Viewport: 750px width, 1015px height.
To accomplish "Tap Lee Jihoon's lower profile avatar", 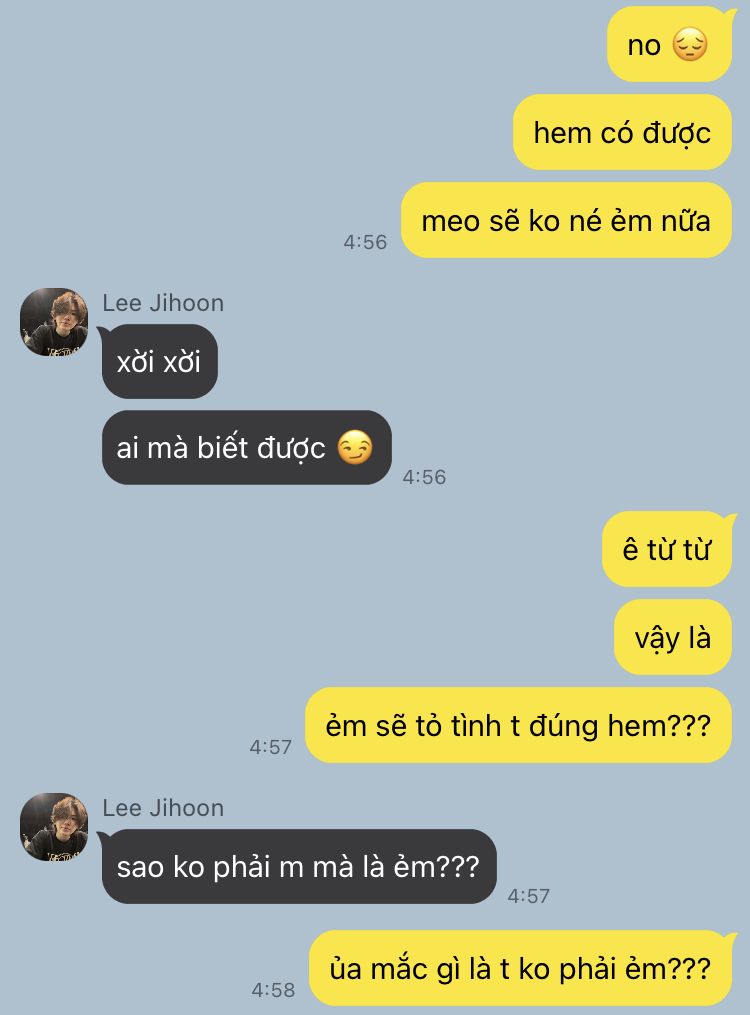I will coord(54,827).
